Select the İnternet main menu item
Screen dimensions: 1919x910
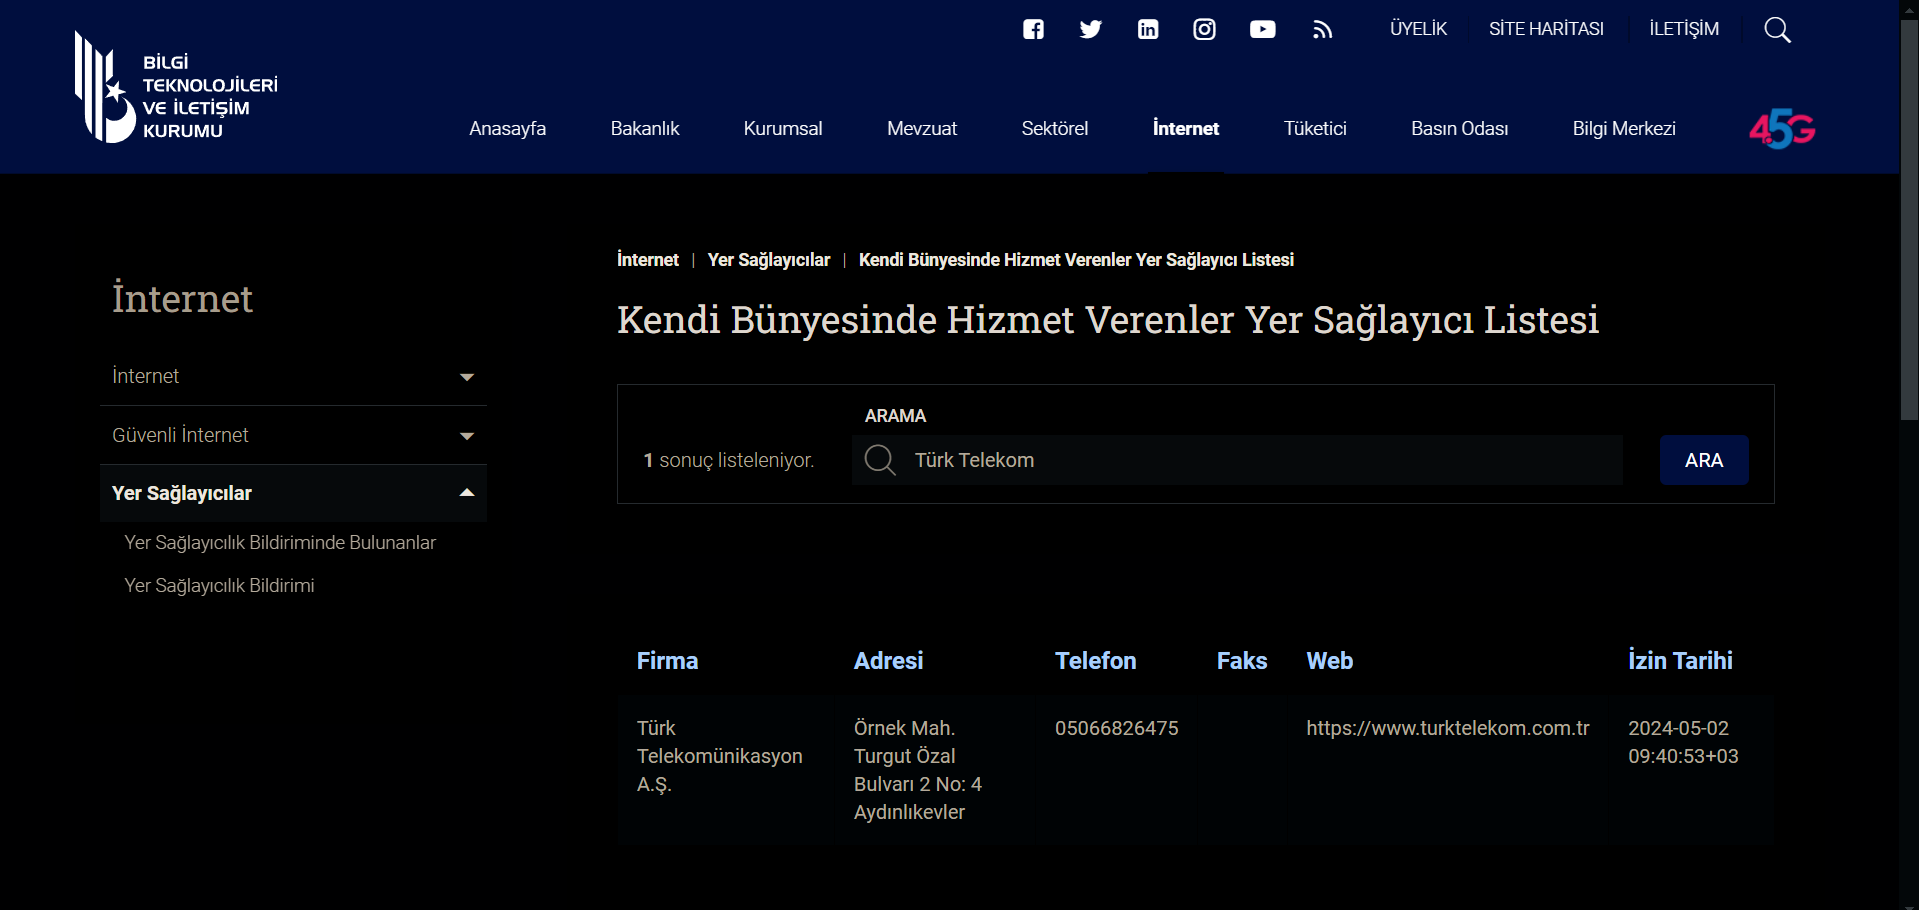pyautogui.click(x=1186, y=128)
